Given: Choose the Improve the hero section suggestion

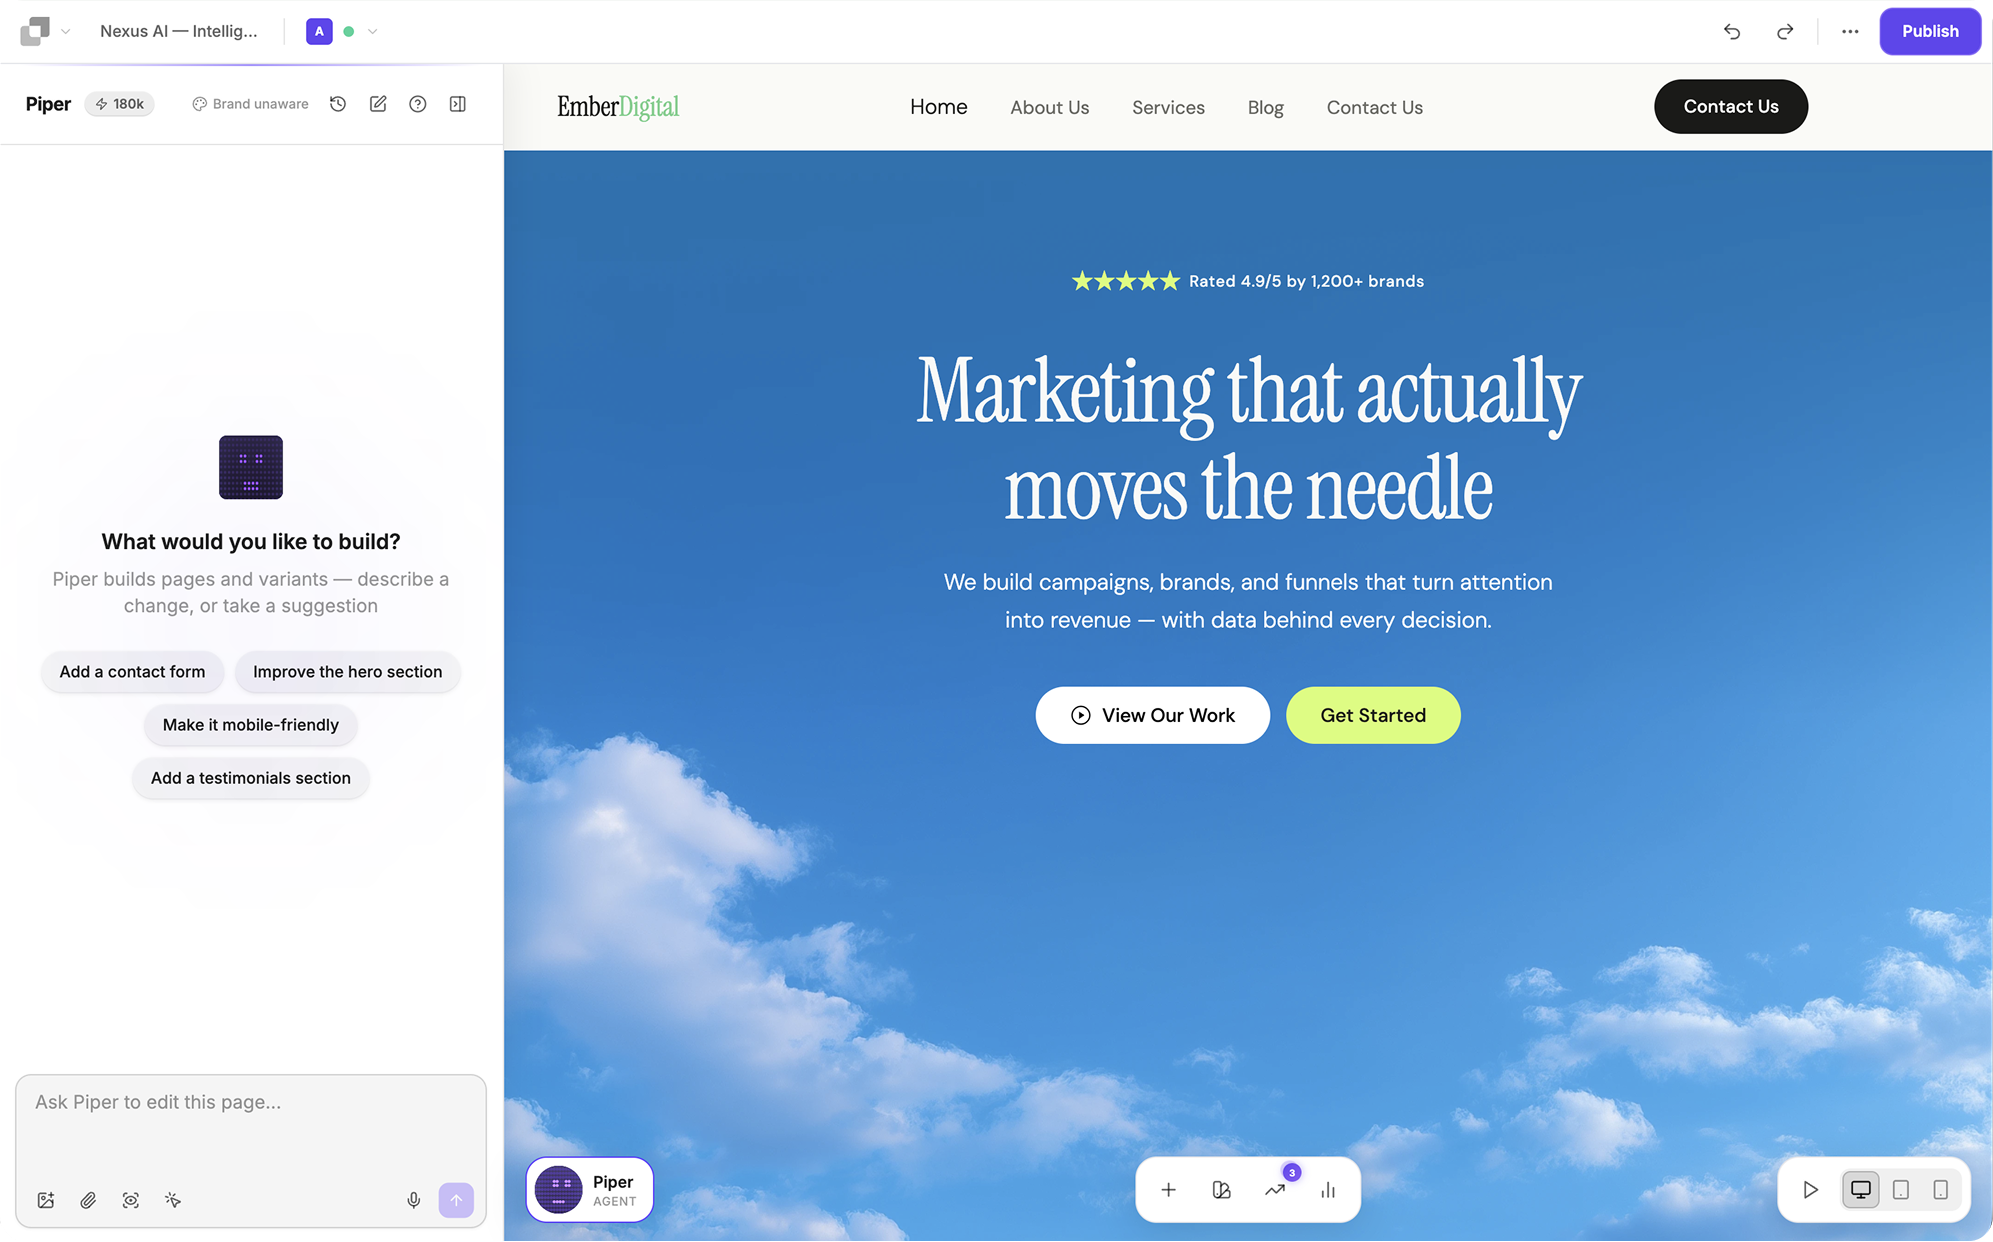Looking at the screenshot, I should (347, 672).
